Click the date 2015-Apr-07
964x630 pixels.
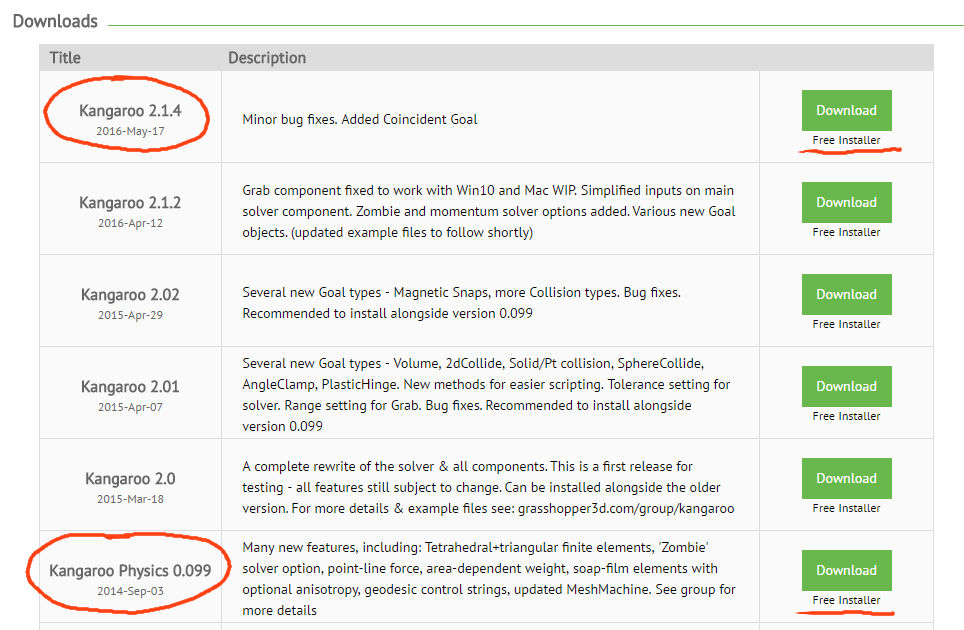(x=130, y=407)
